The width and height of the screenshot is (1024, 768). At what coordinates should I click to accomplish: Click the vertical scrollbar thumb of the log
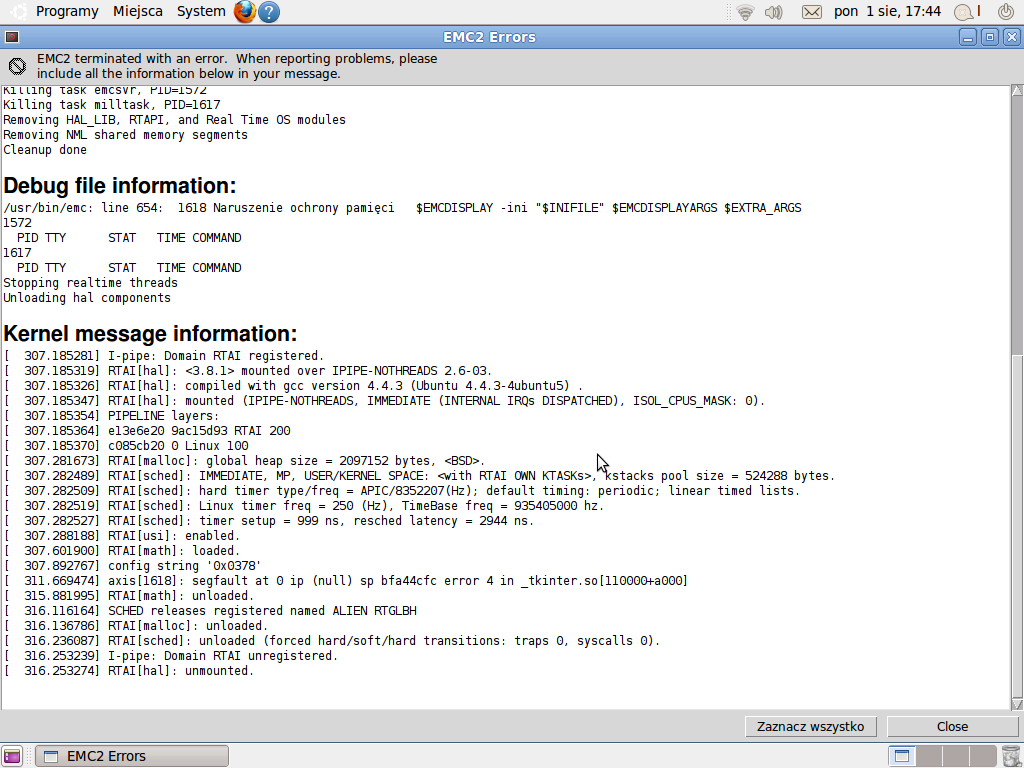[x=1017, y=526]
